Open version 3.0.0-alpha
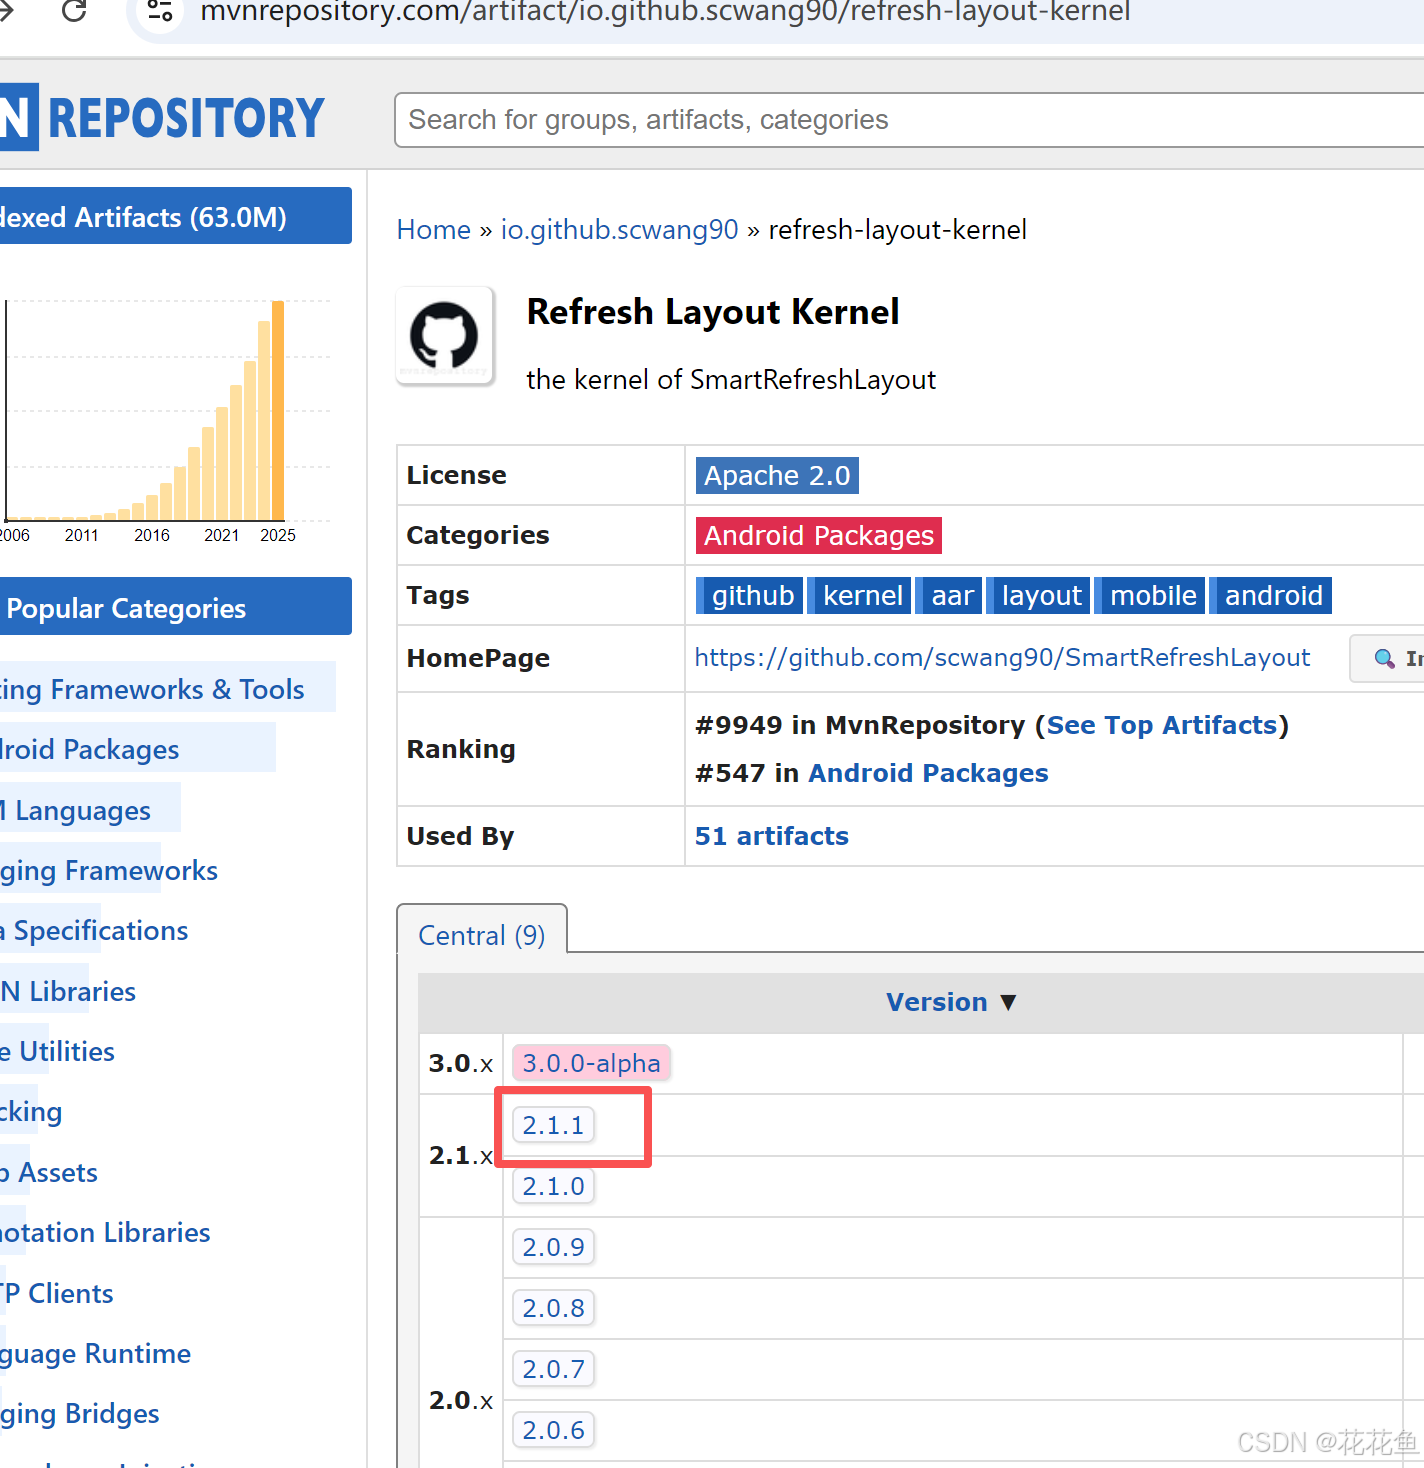The image size is (1424, 1468). point(591,1063)
